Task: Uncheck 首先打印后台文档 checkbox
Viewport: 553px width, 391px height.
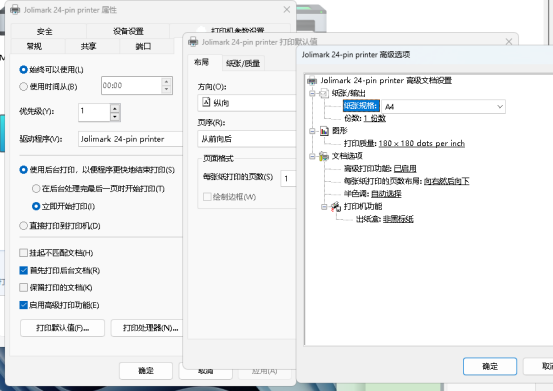Action: coord(23,270)
